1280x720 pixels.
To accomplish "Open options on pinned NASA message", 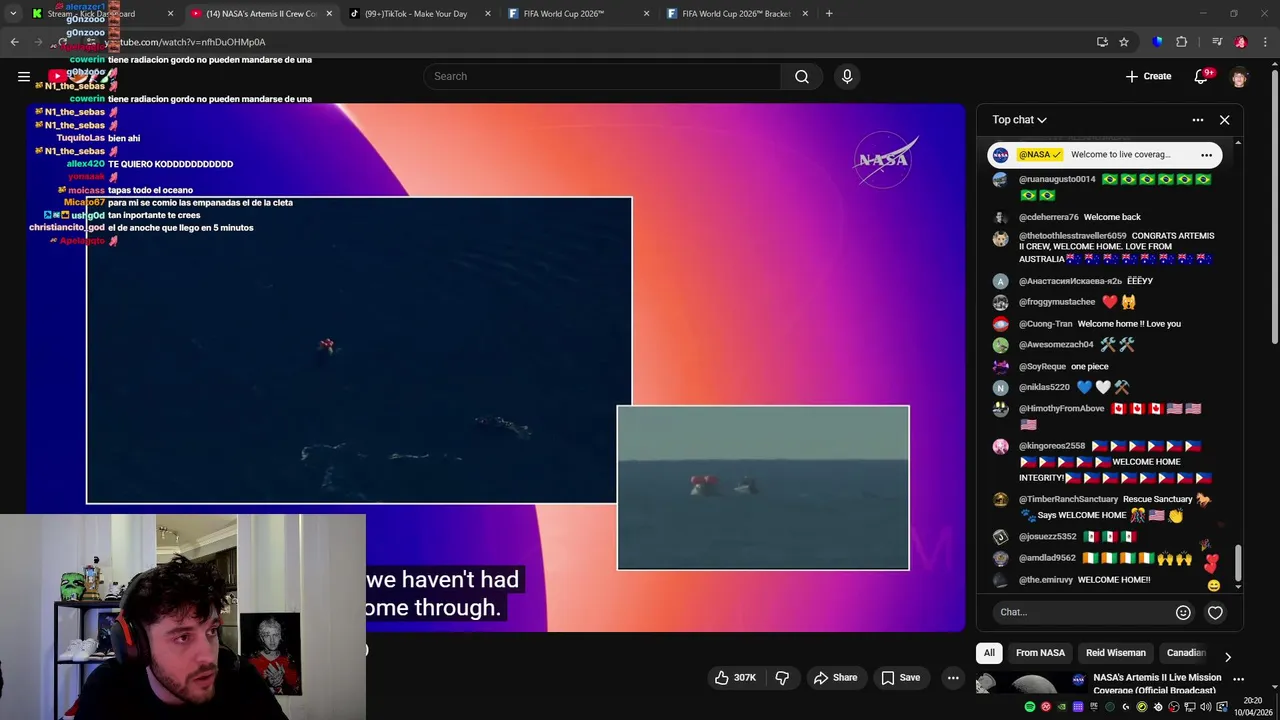I will [x=1206, y=155].
